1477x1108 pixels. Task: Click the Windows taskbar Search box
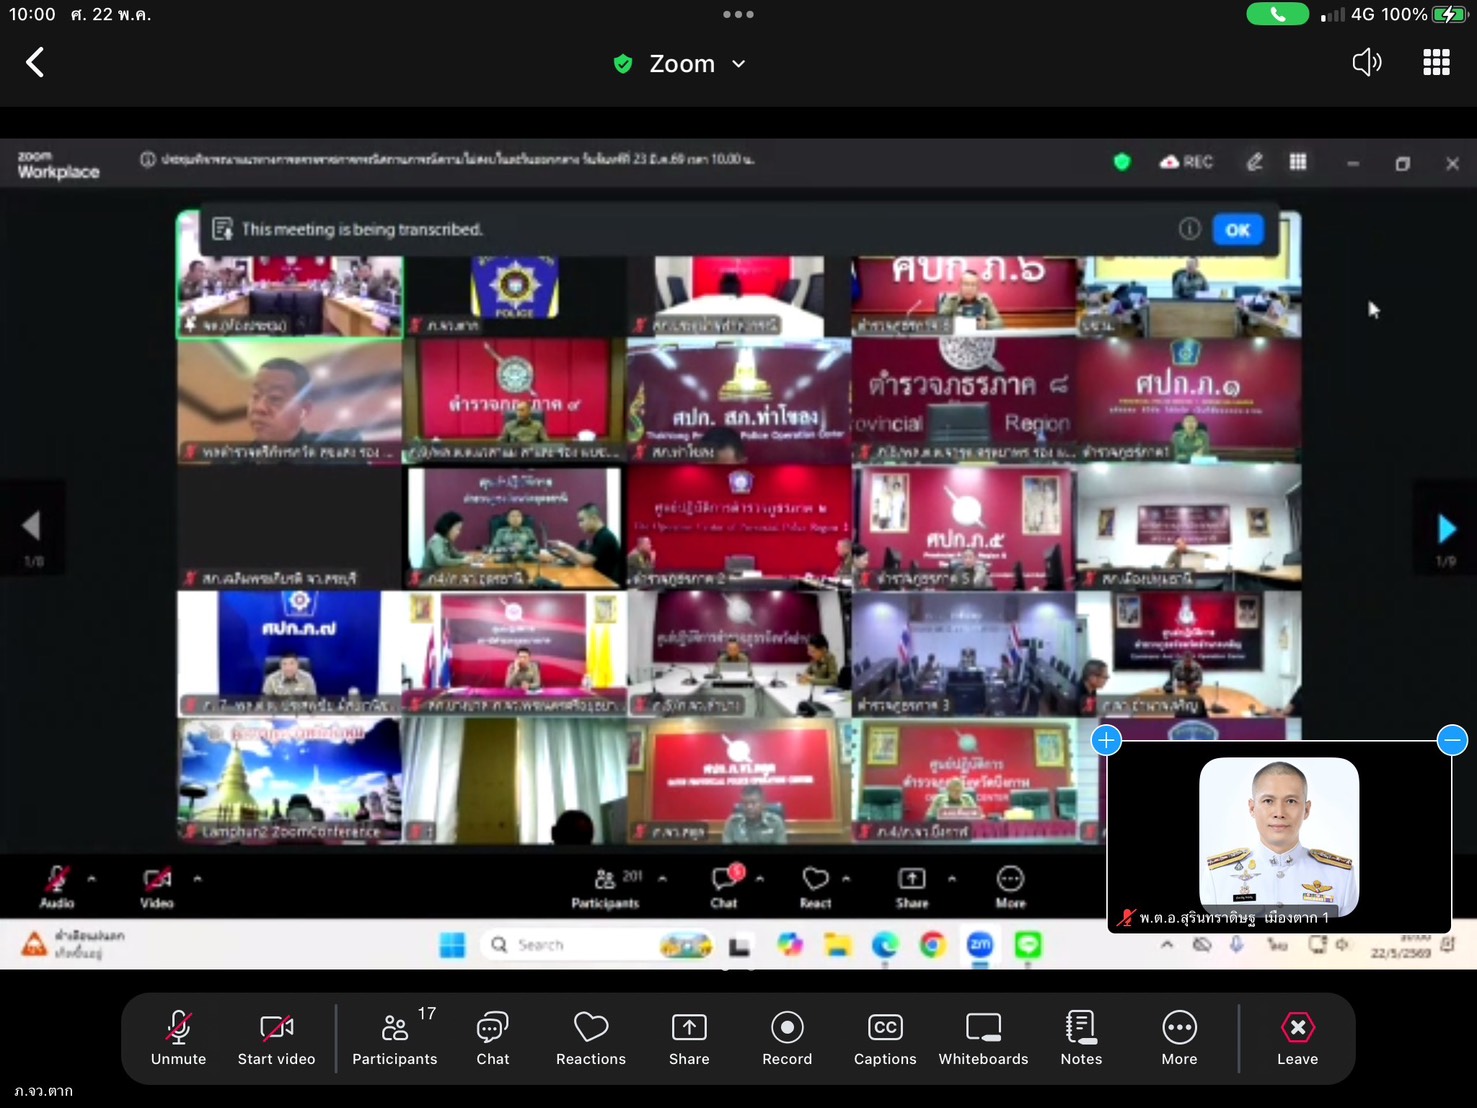pyautogui.click(x=598, y=945)
